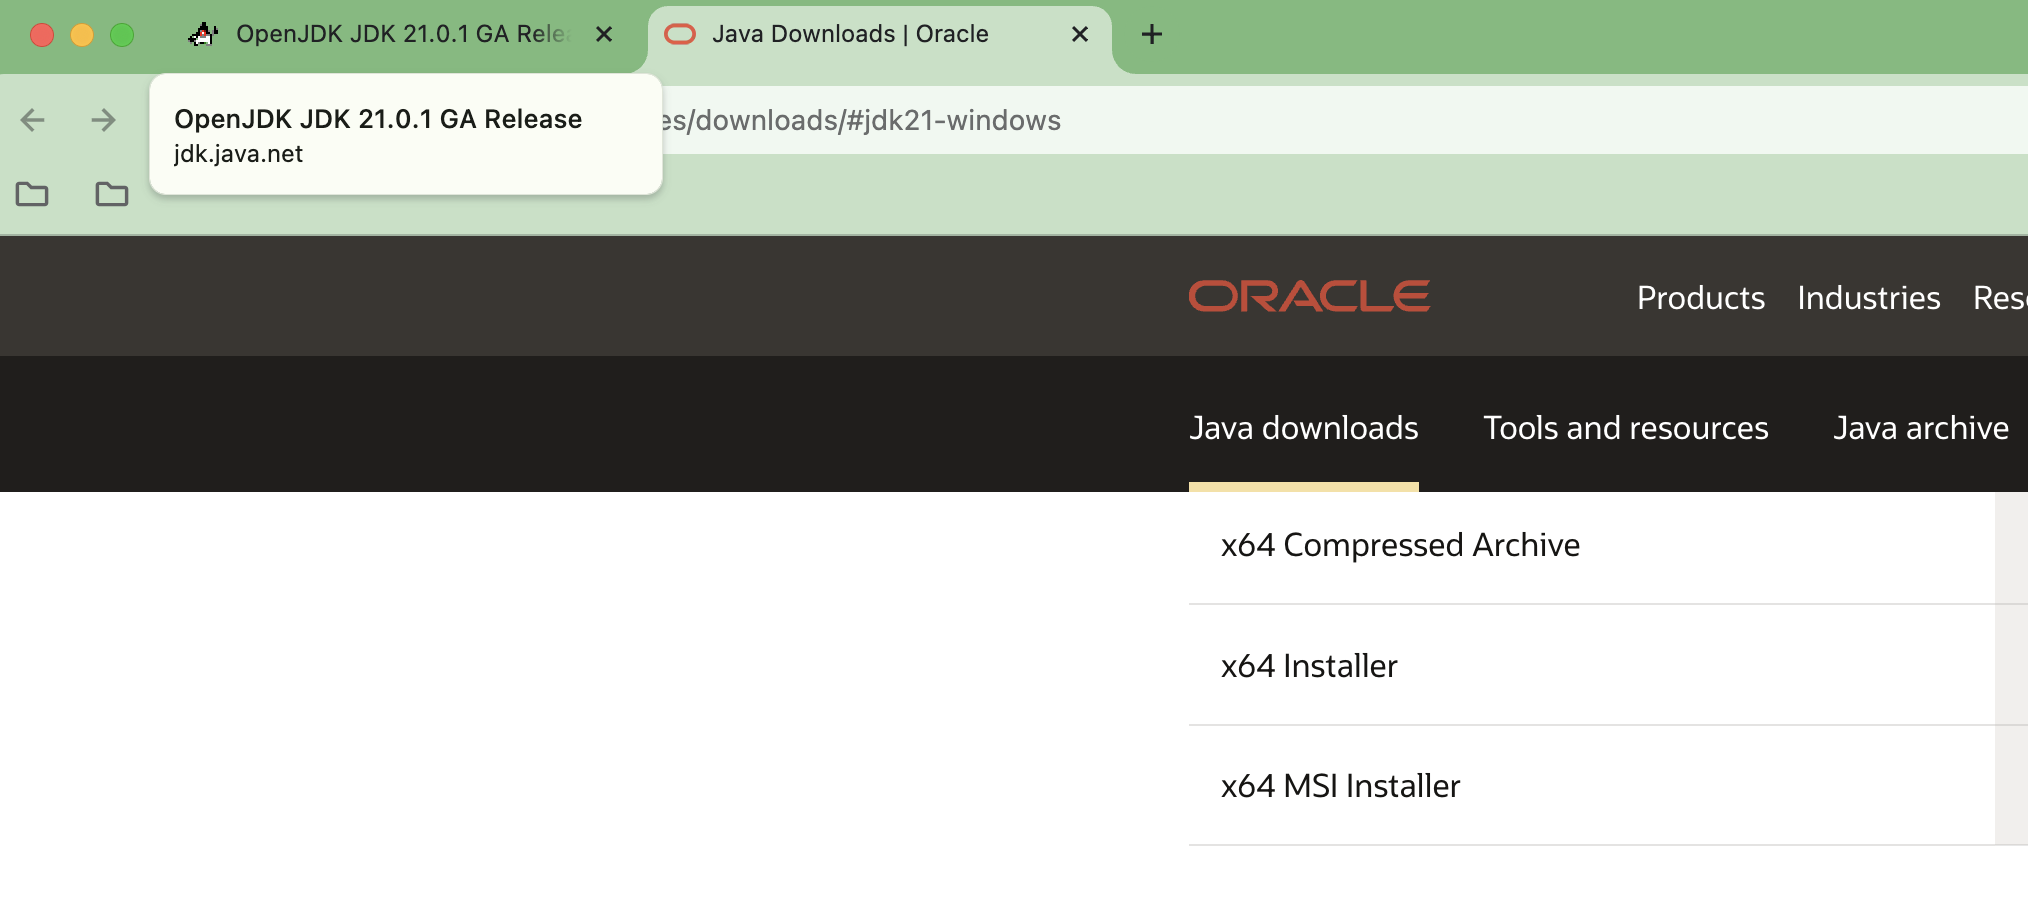Select the x64 Compressed Archive row
The width and height of the screenshot is (2028, 920).
(1608, 545)
